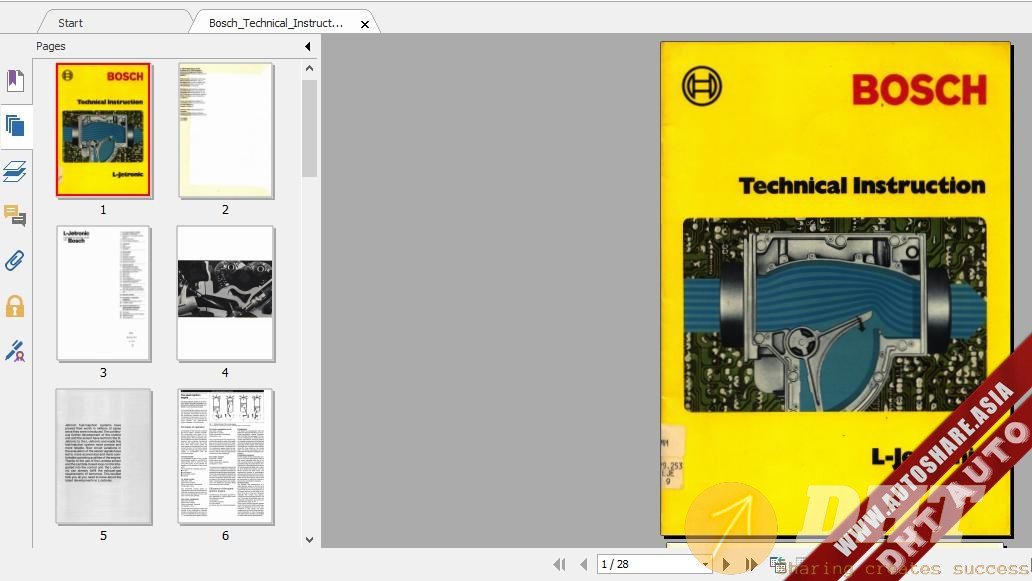Click the Pages panel title

(x=51, y=46)
